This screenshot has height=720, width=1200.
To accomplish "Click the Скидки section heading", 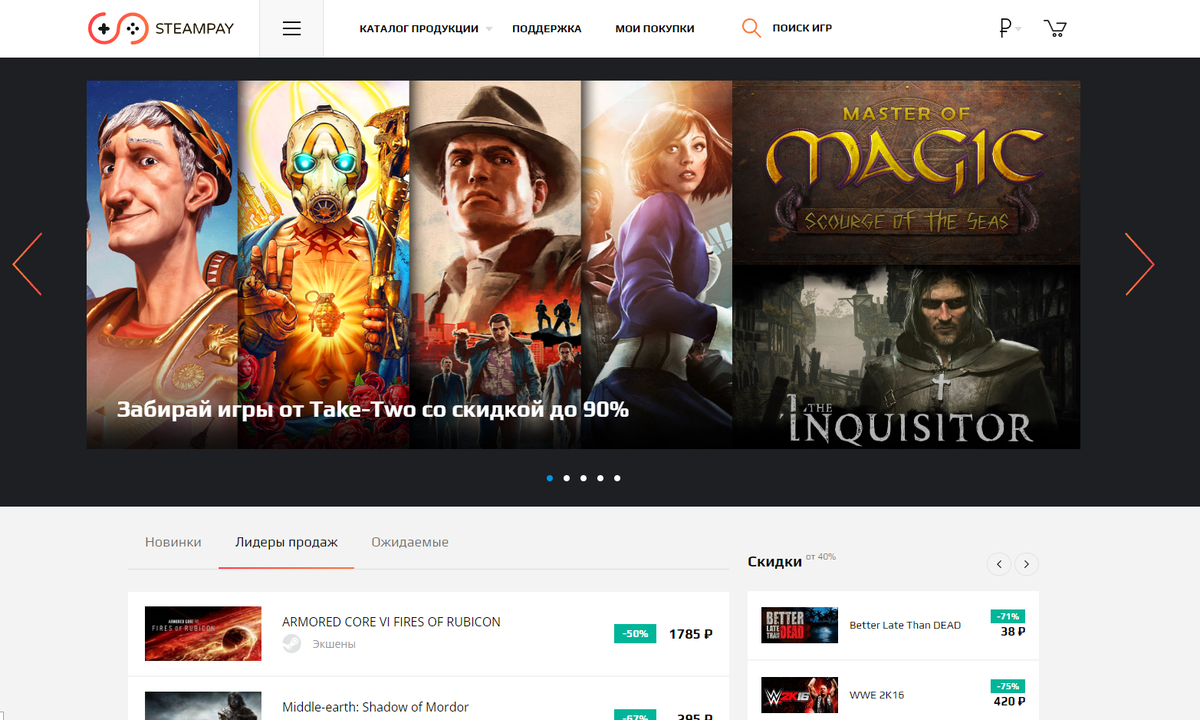I will pos(775,562).
